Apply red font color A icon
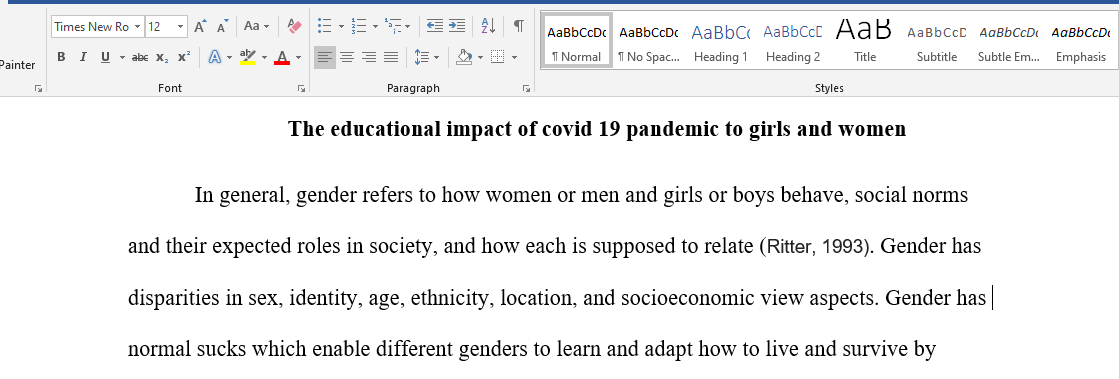 tap(282, 57)
